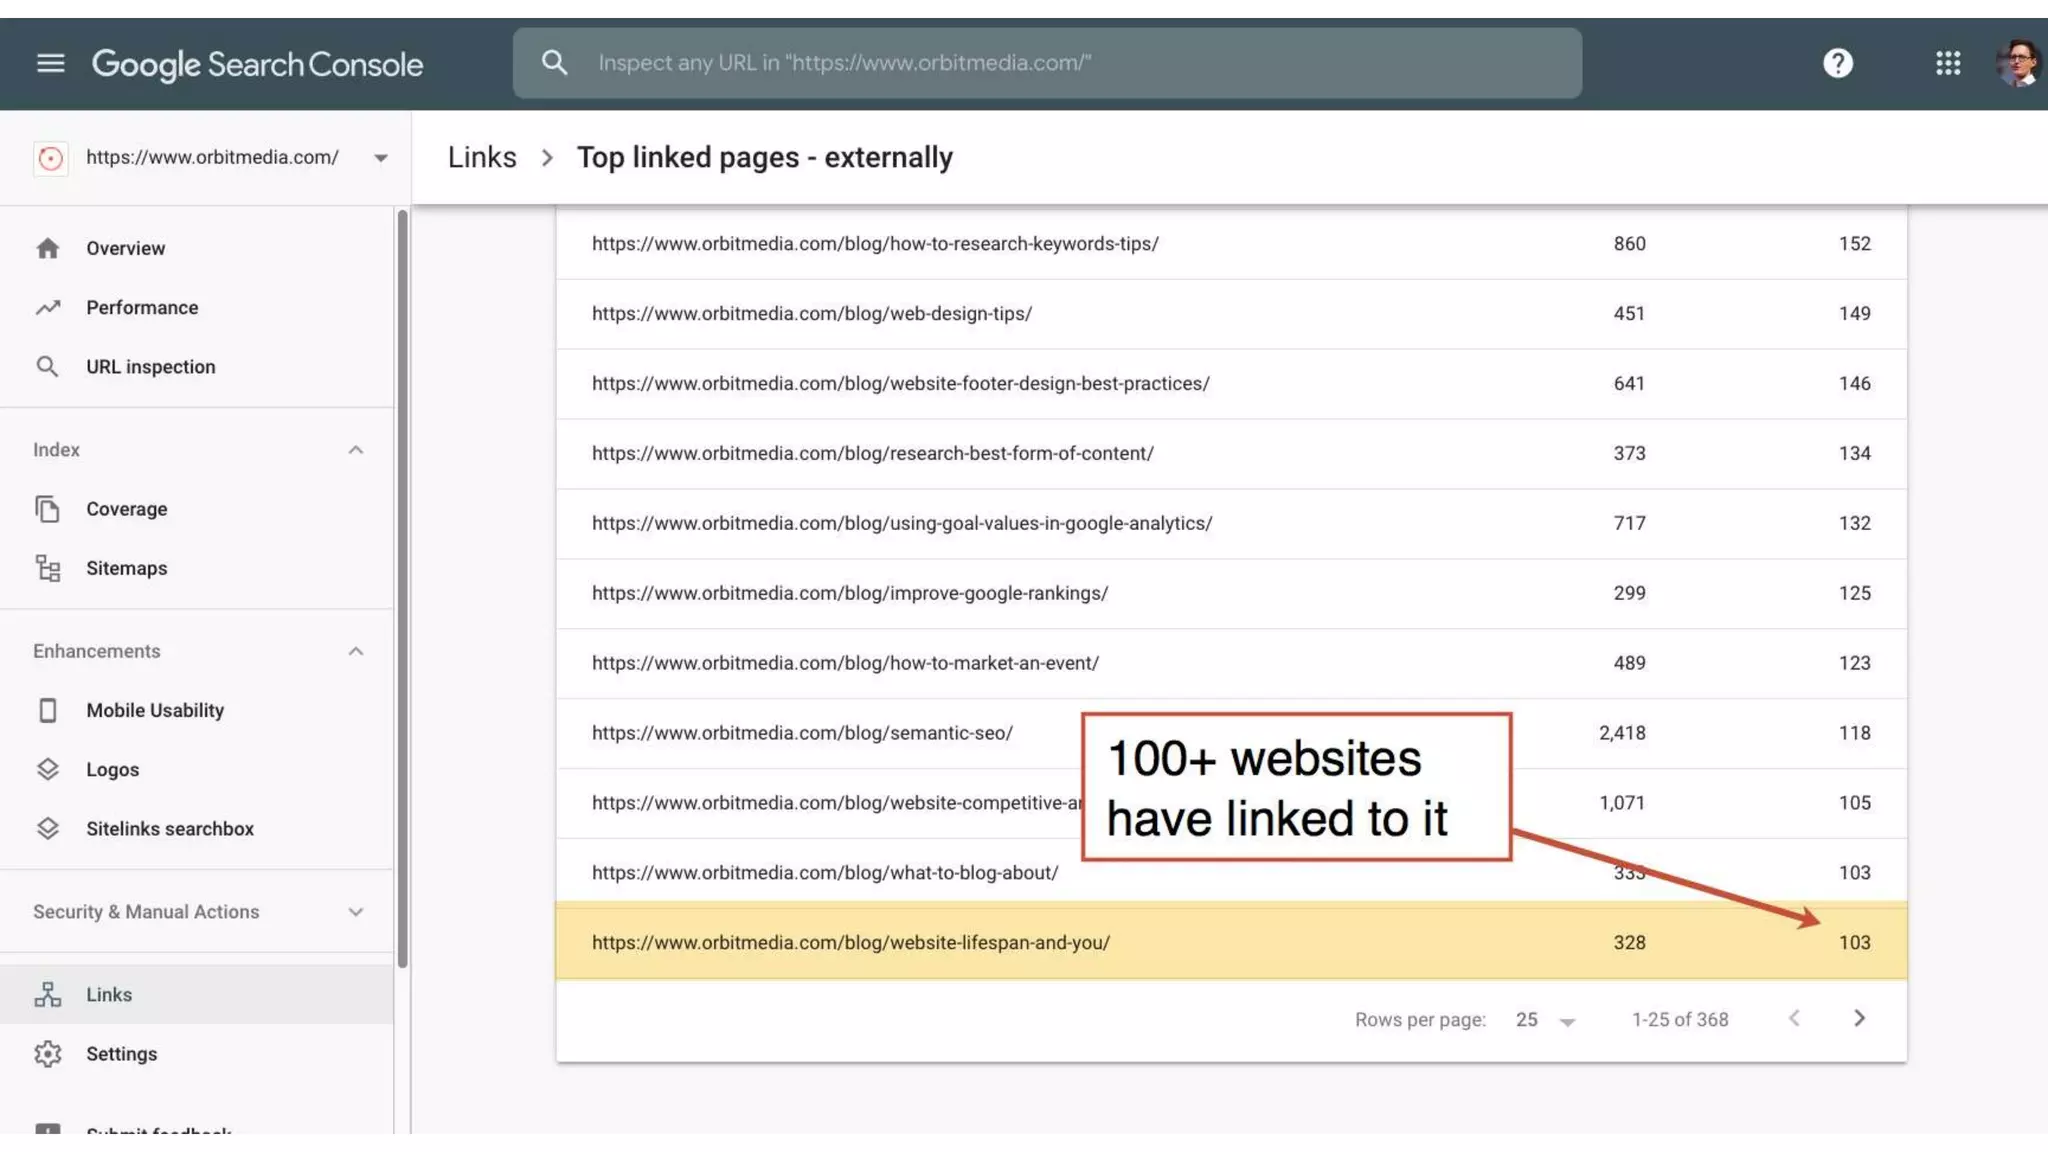
Task: Open the website-lifespan-and-you URL row
Action: click(x=850, y=943)
